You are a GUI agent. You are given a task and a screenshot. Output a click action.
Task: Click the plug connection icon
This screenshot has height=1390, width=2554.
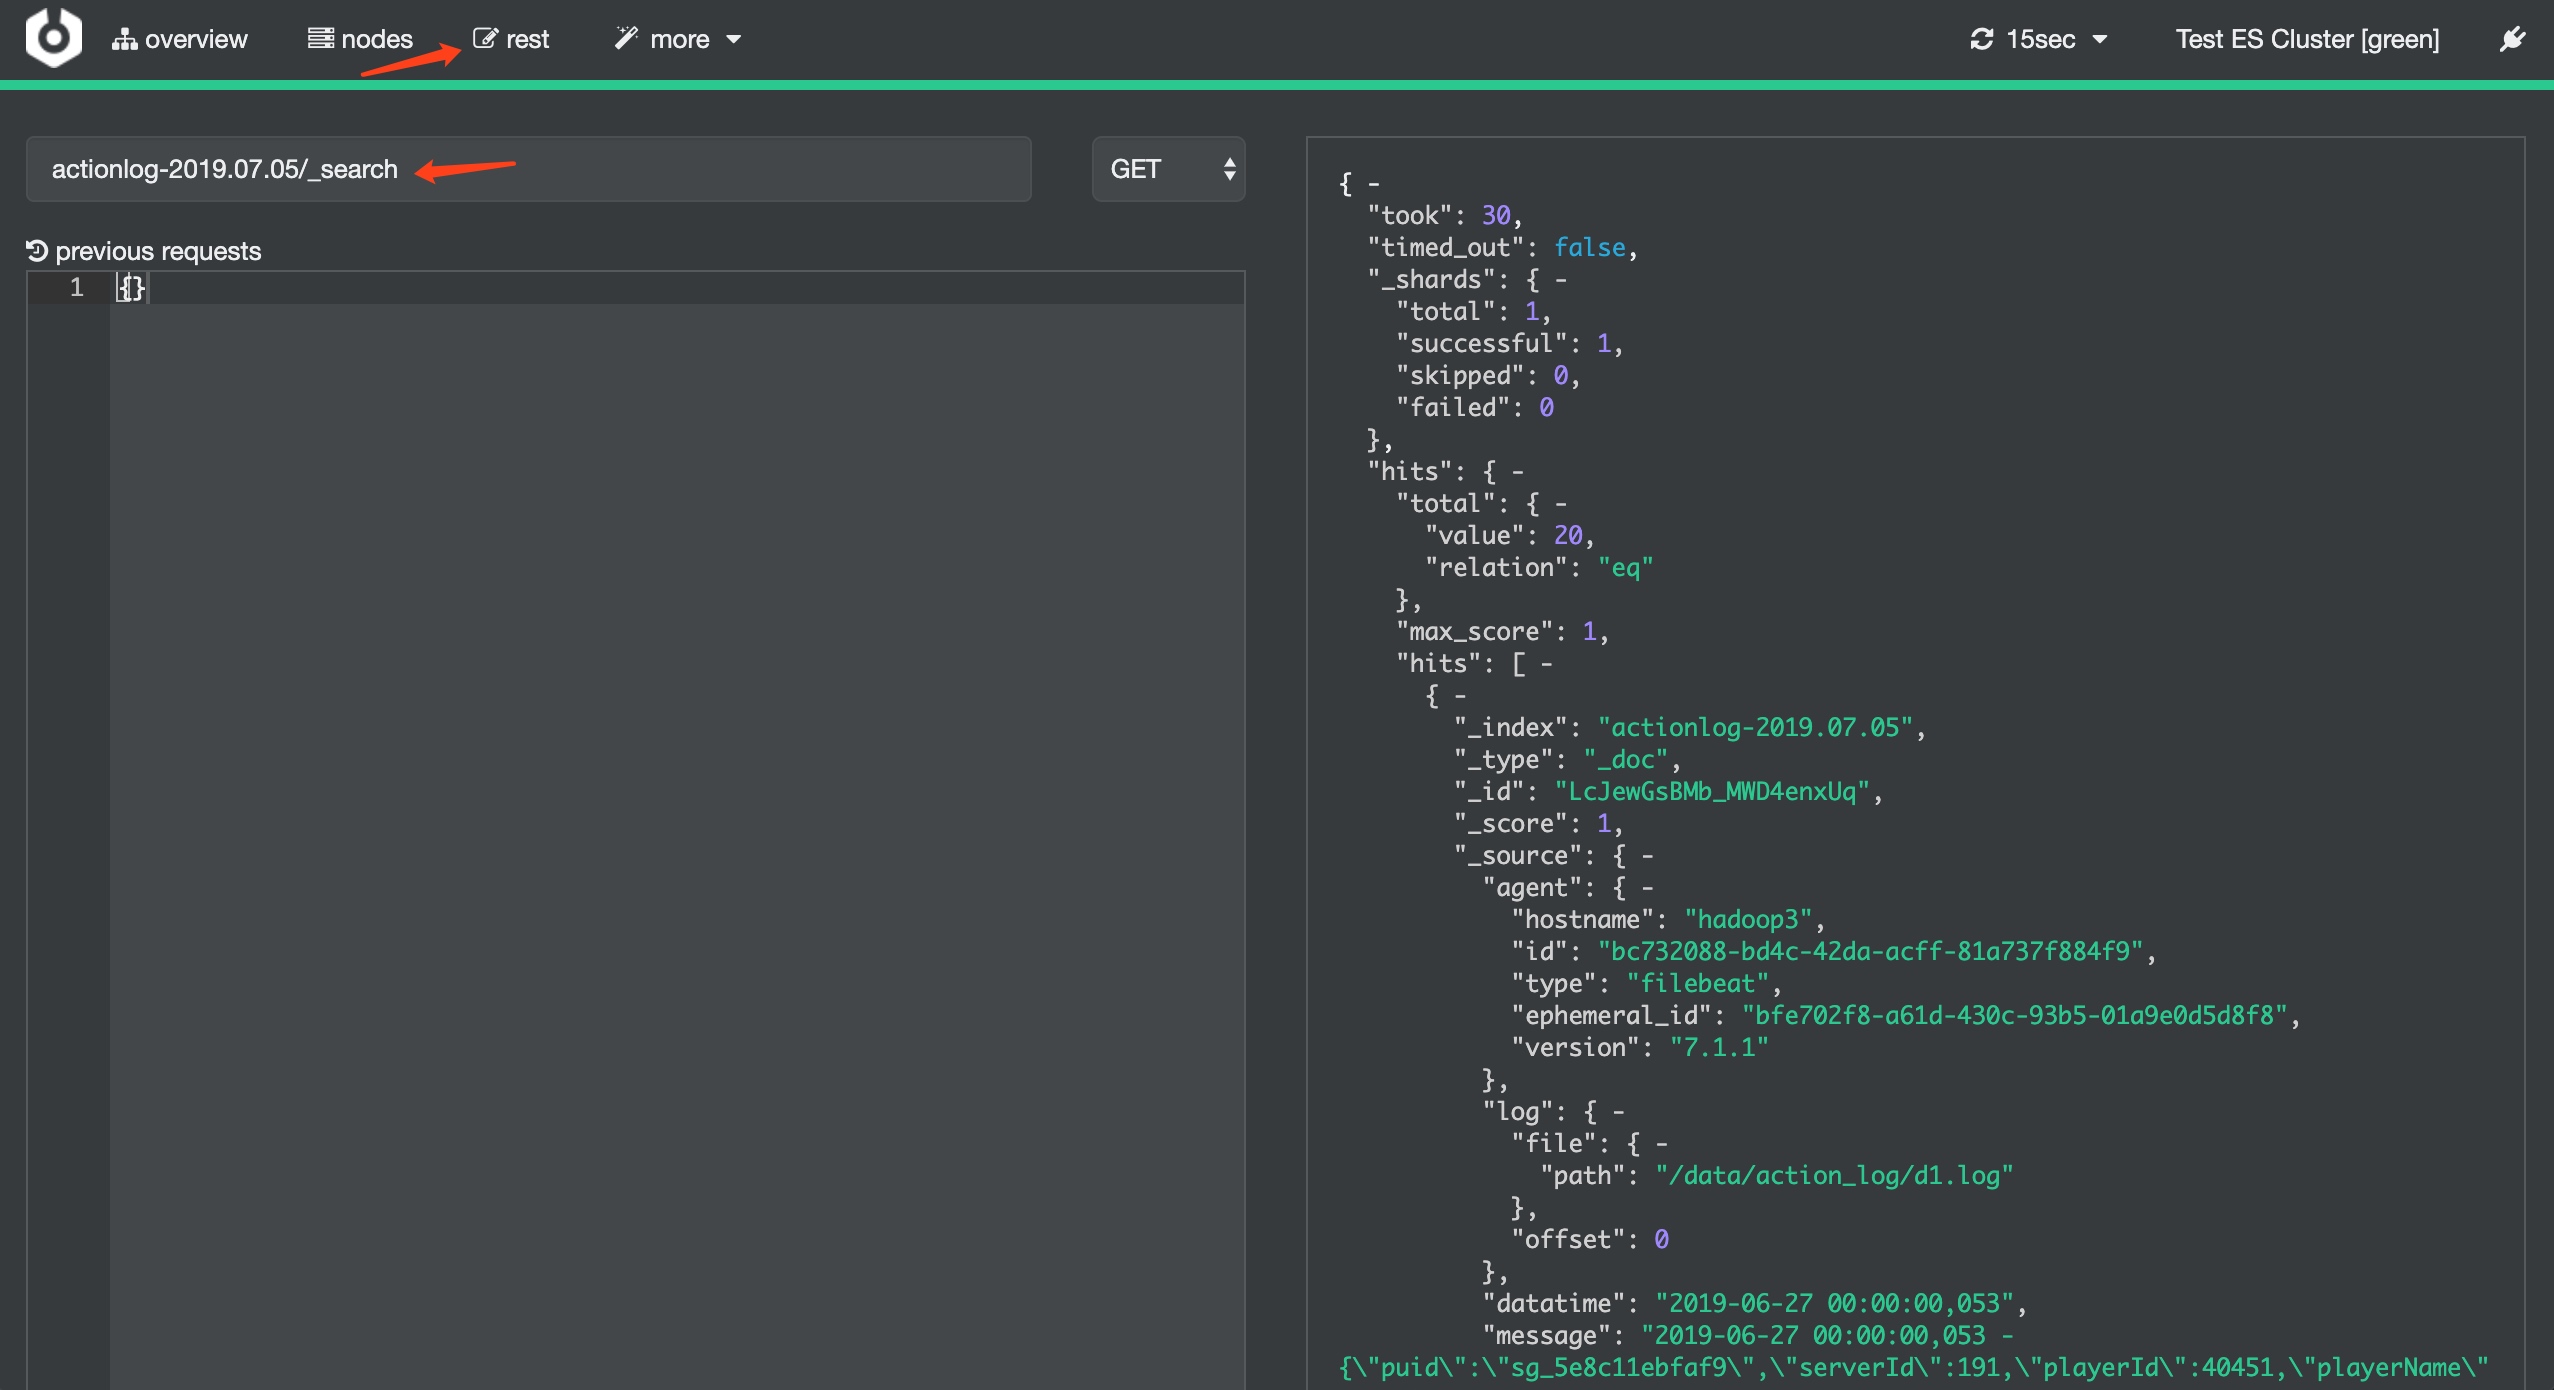pyautogui.click(x=2512, y=39)
